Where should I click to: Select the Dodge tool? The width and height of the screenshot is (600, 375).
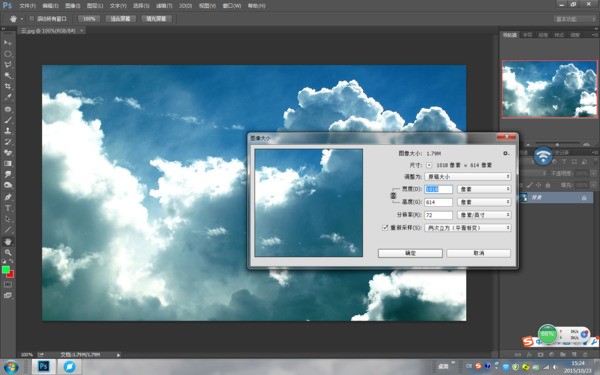(8, 186)
